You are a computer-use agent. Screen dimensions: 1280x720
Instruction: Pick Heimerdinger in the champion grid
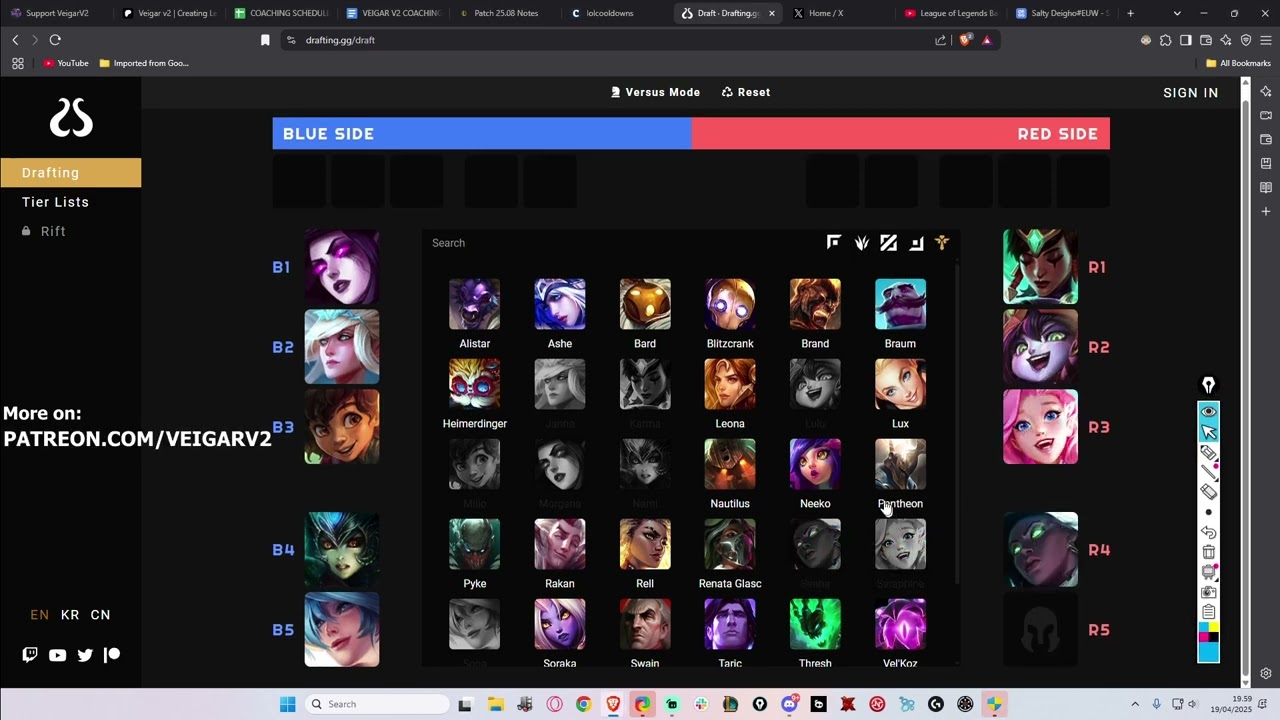pyautogui.click(x=475, y=384)
